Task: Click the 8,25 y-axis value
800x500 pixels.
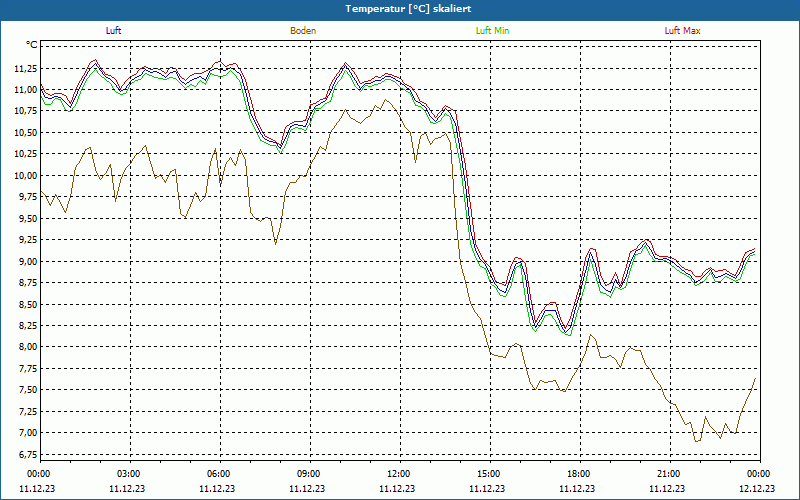Action: click(27, 326)
